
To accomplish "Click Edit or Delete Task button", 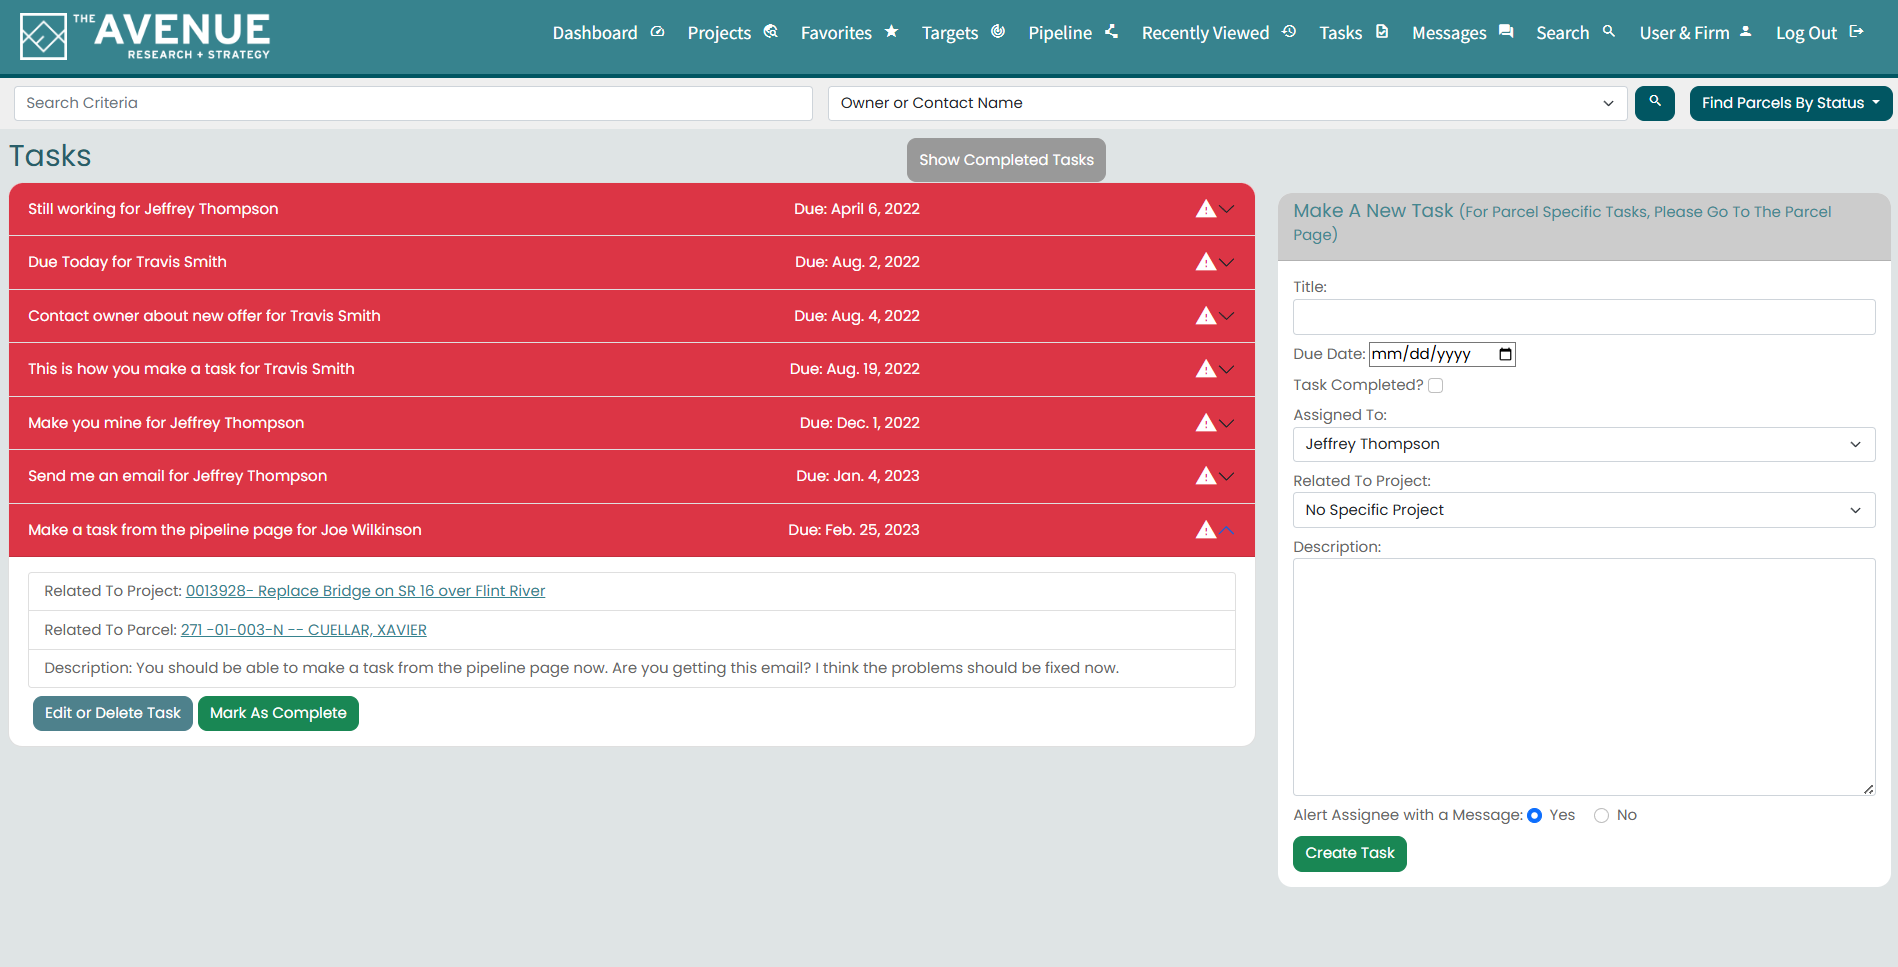I will (x=113, y=713).
